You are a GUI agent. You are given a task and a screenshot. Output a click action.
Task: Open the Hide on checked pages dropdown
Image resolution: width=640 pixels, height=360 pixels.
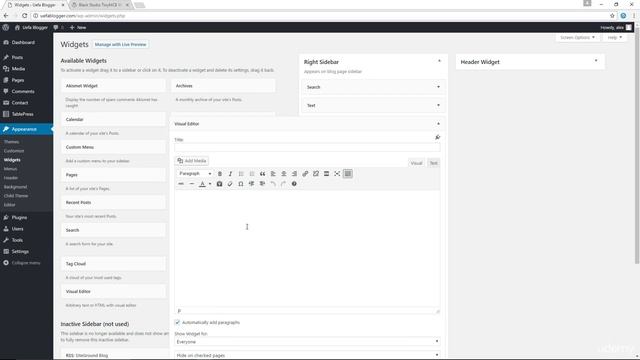tap(307, 355)
